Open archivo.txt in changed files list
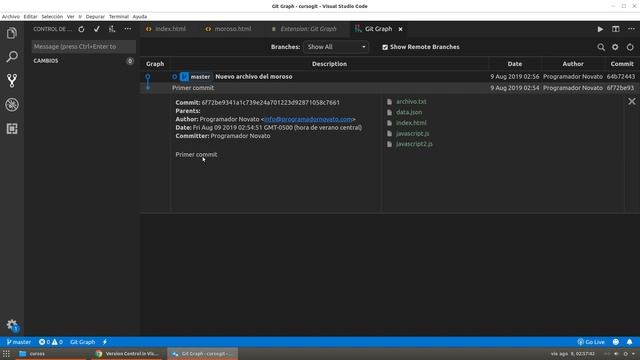 pos(411,102)
